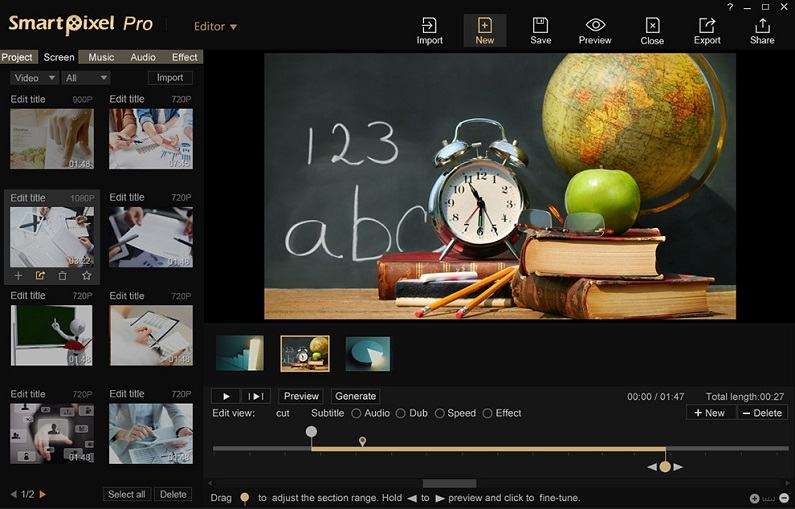This screenshot has width=795, height=509.
Task: Select the Audio edit view radio button
Action: pos(356,413)
